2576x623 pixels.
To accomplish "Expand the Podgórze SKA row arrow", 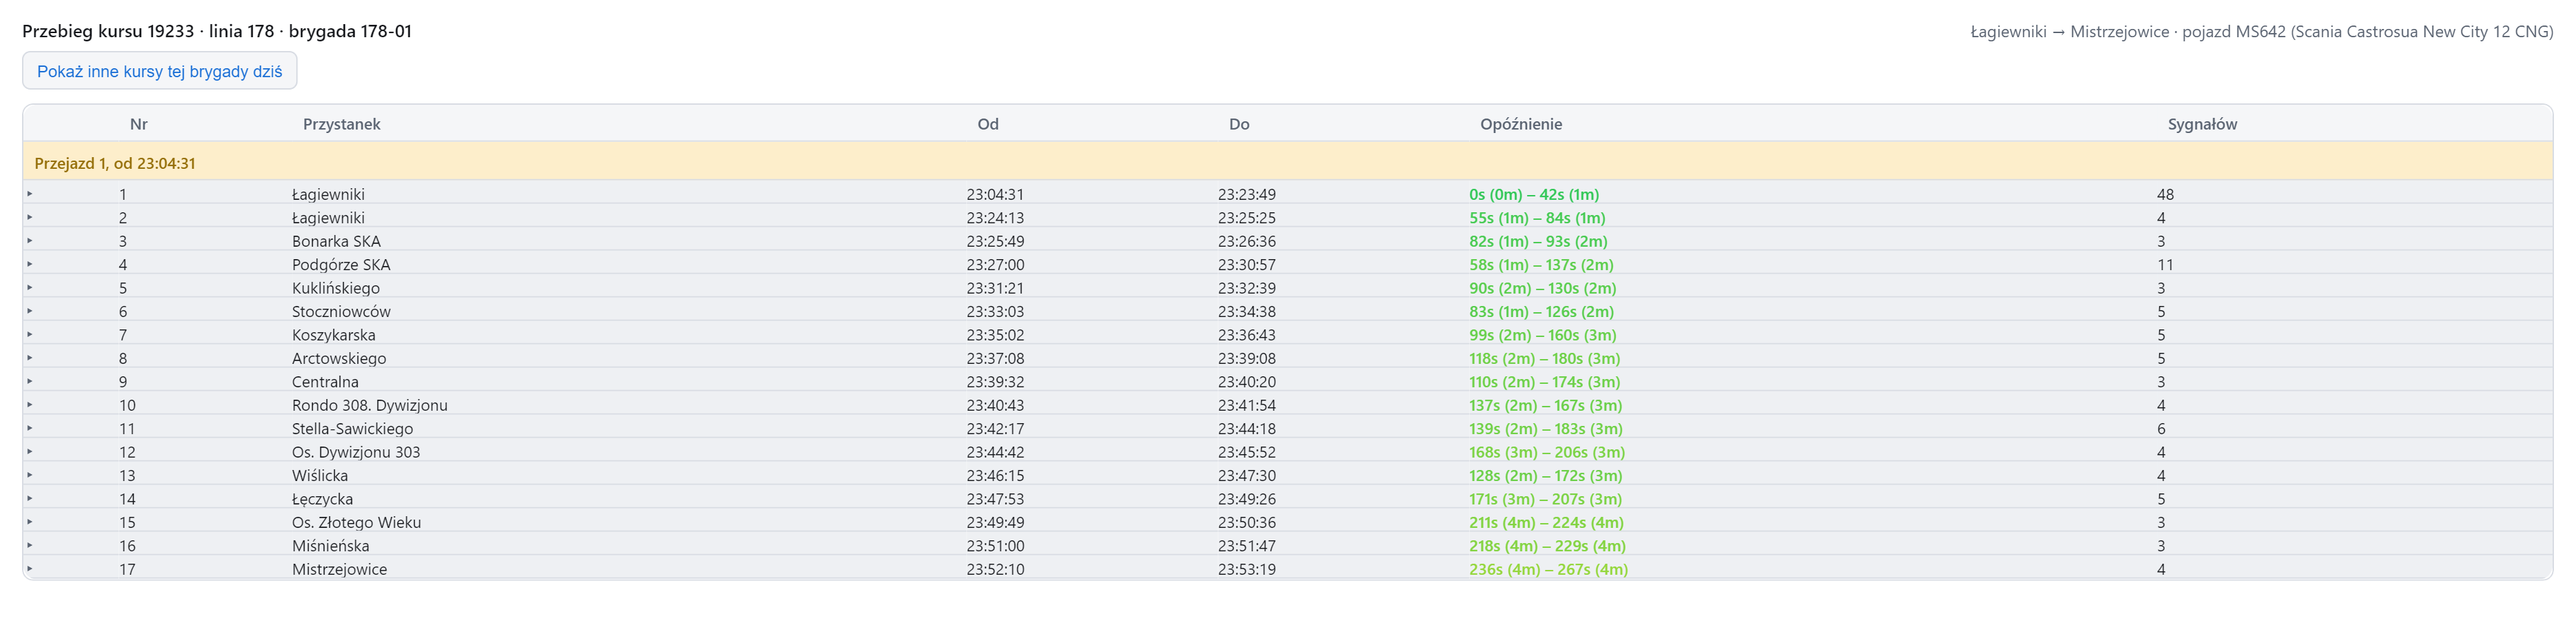I will tap(30, 264).
